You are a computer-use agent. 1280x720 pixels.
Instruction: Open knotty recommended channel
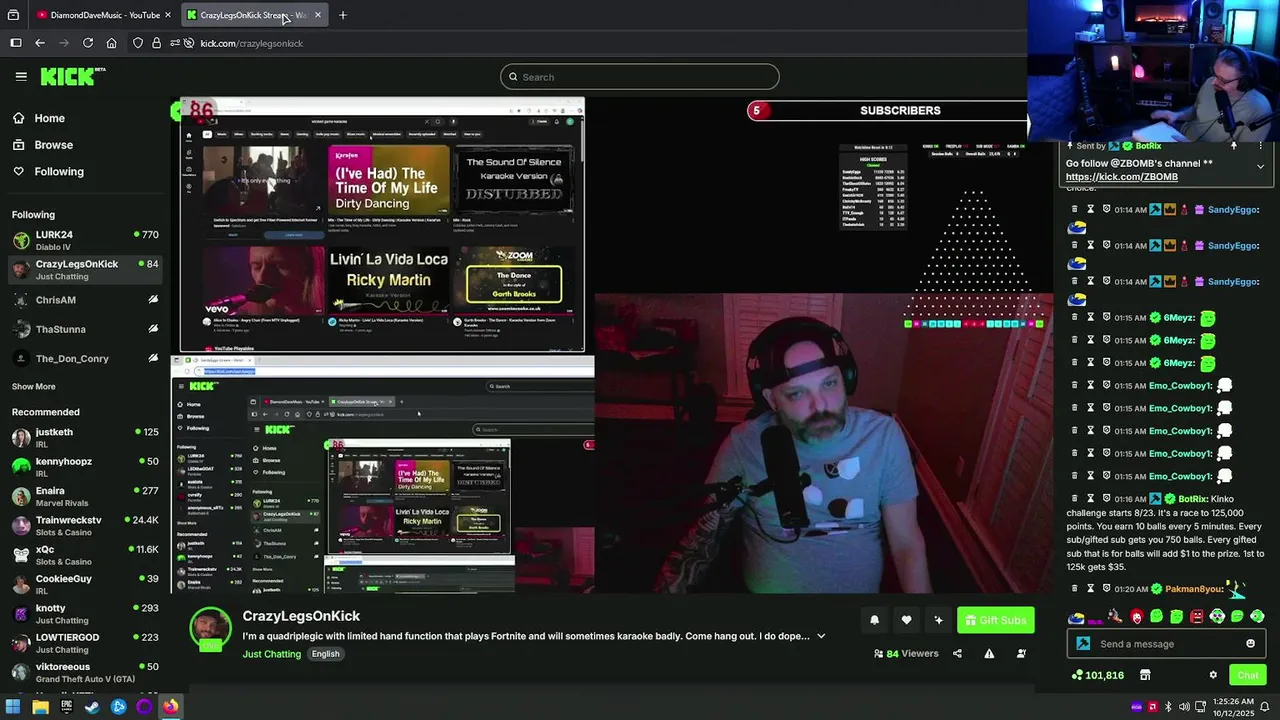click(x=85, y=613)
